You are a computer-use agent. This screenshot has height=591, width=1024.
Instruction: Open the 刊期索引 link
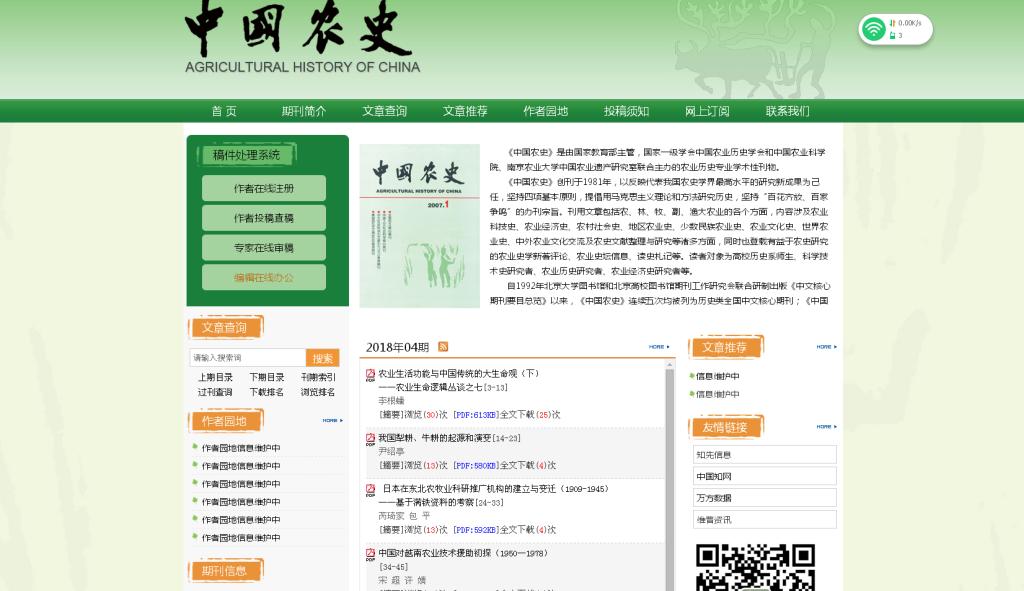tap(318, 377)
